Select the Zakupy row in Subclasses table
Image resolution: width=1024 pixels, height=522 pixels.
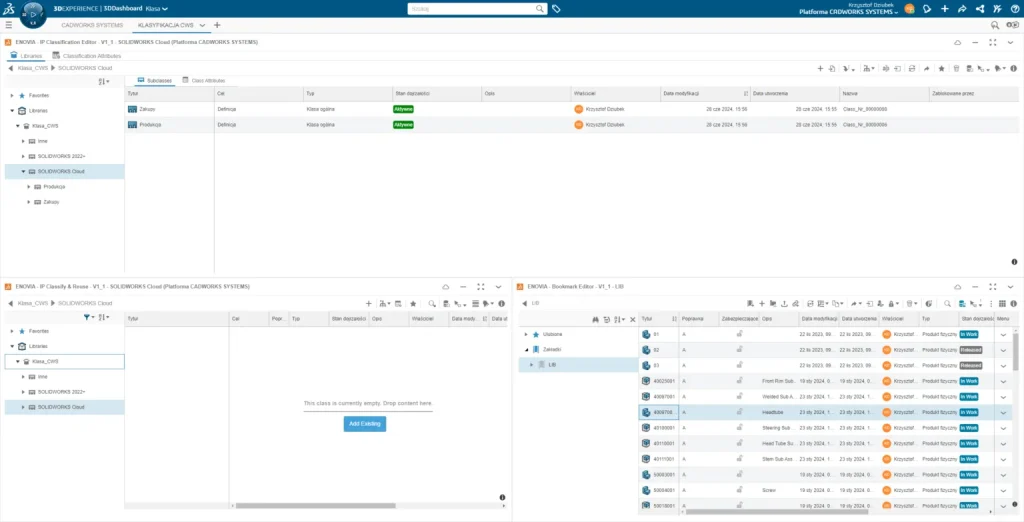[x=571, y=109]
